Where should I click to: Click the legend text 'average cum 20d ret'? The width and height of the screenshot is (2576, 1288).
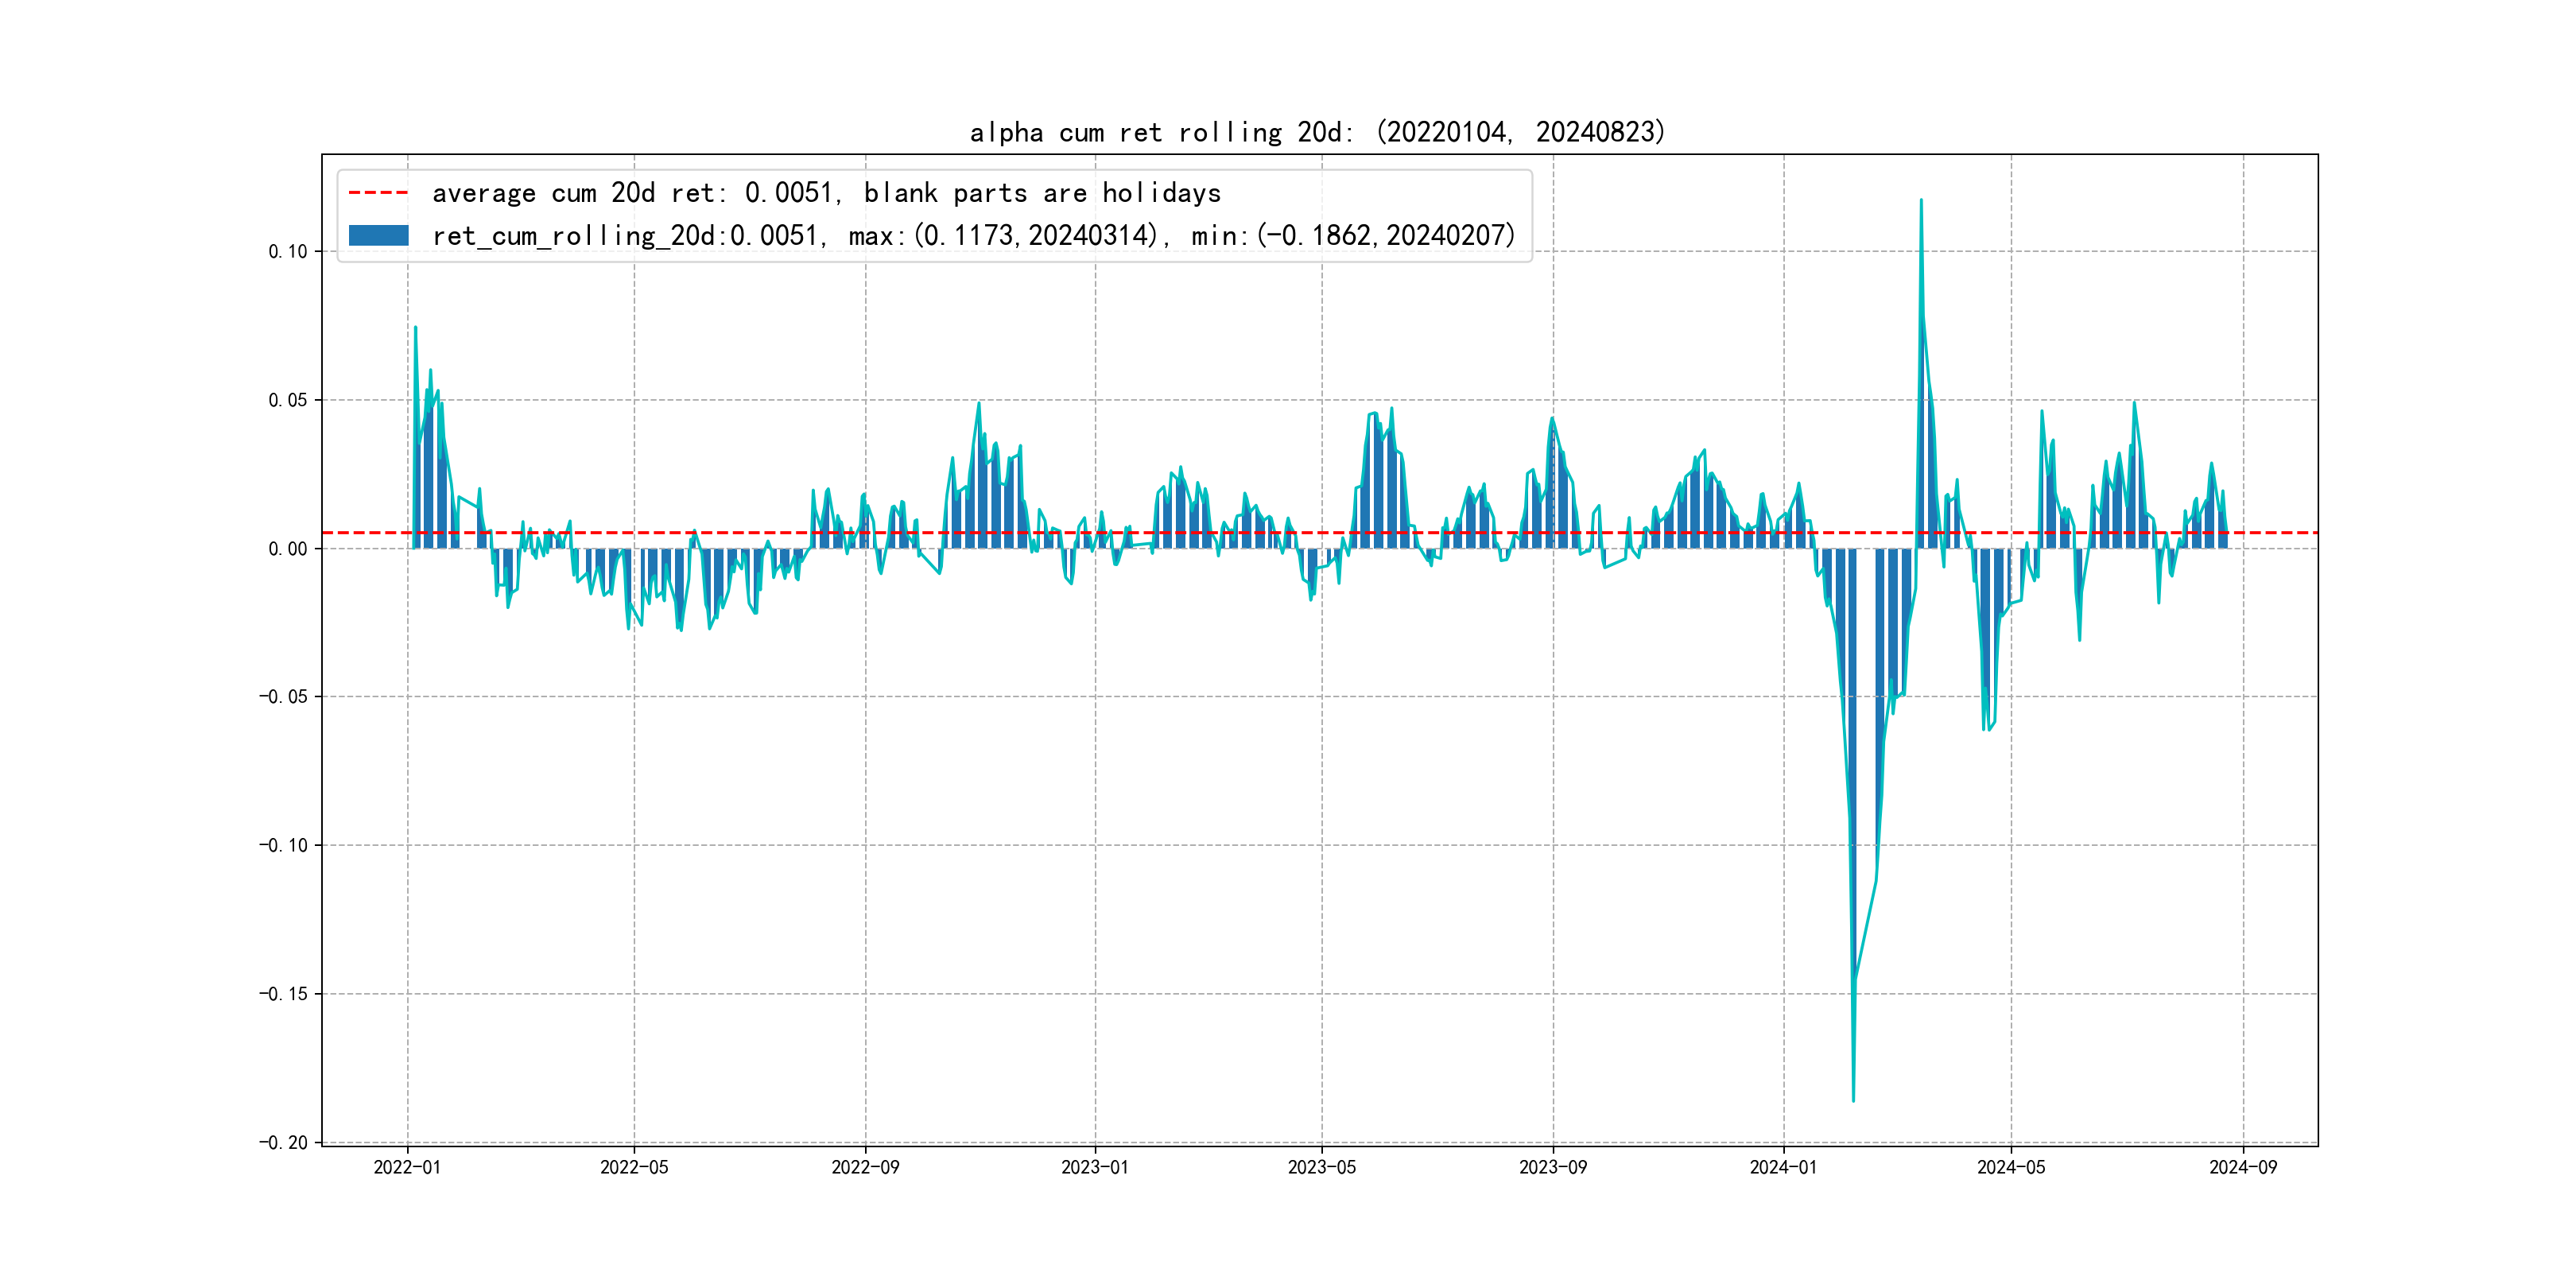point(826,192)
